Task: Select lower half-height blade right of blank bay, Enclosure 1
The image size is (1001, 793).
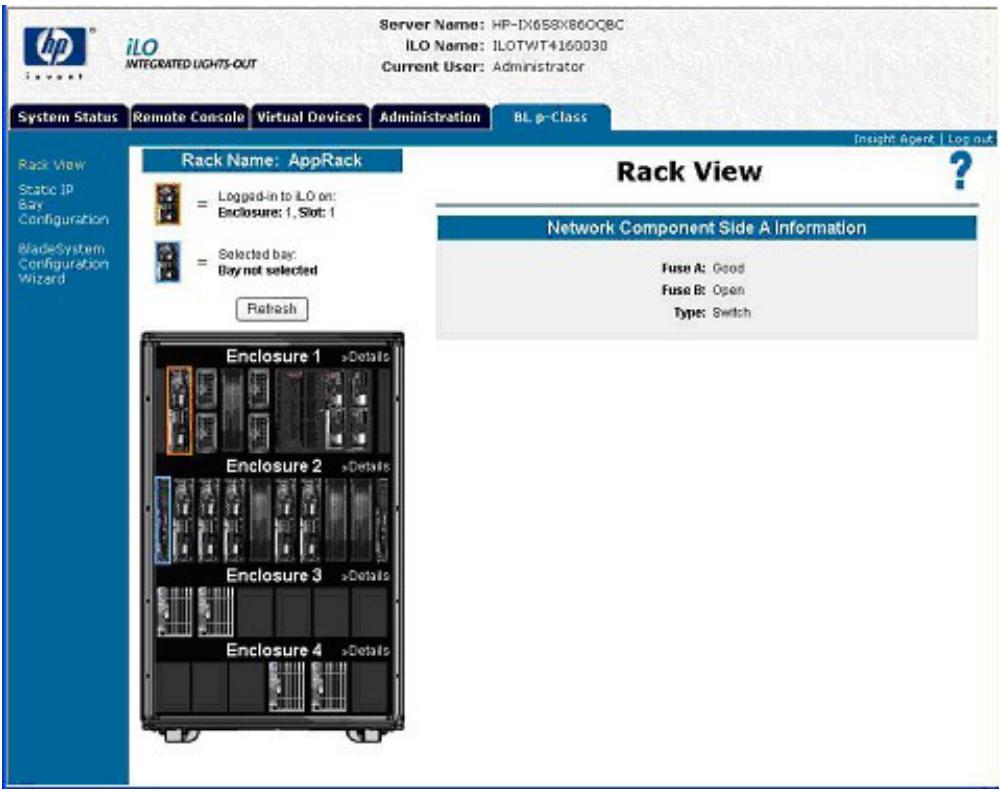Action: pyautogui.click(x=259, y=432)
